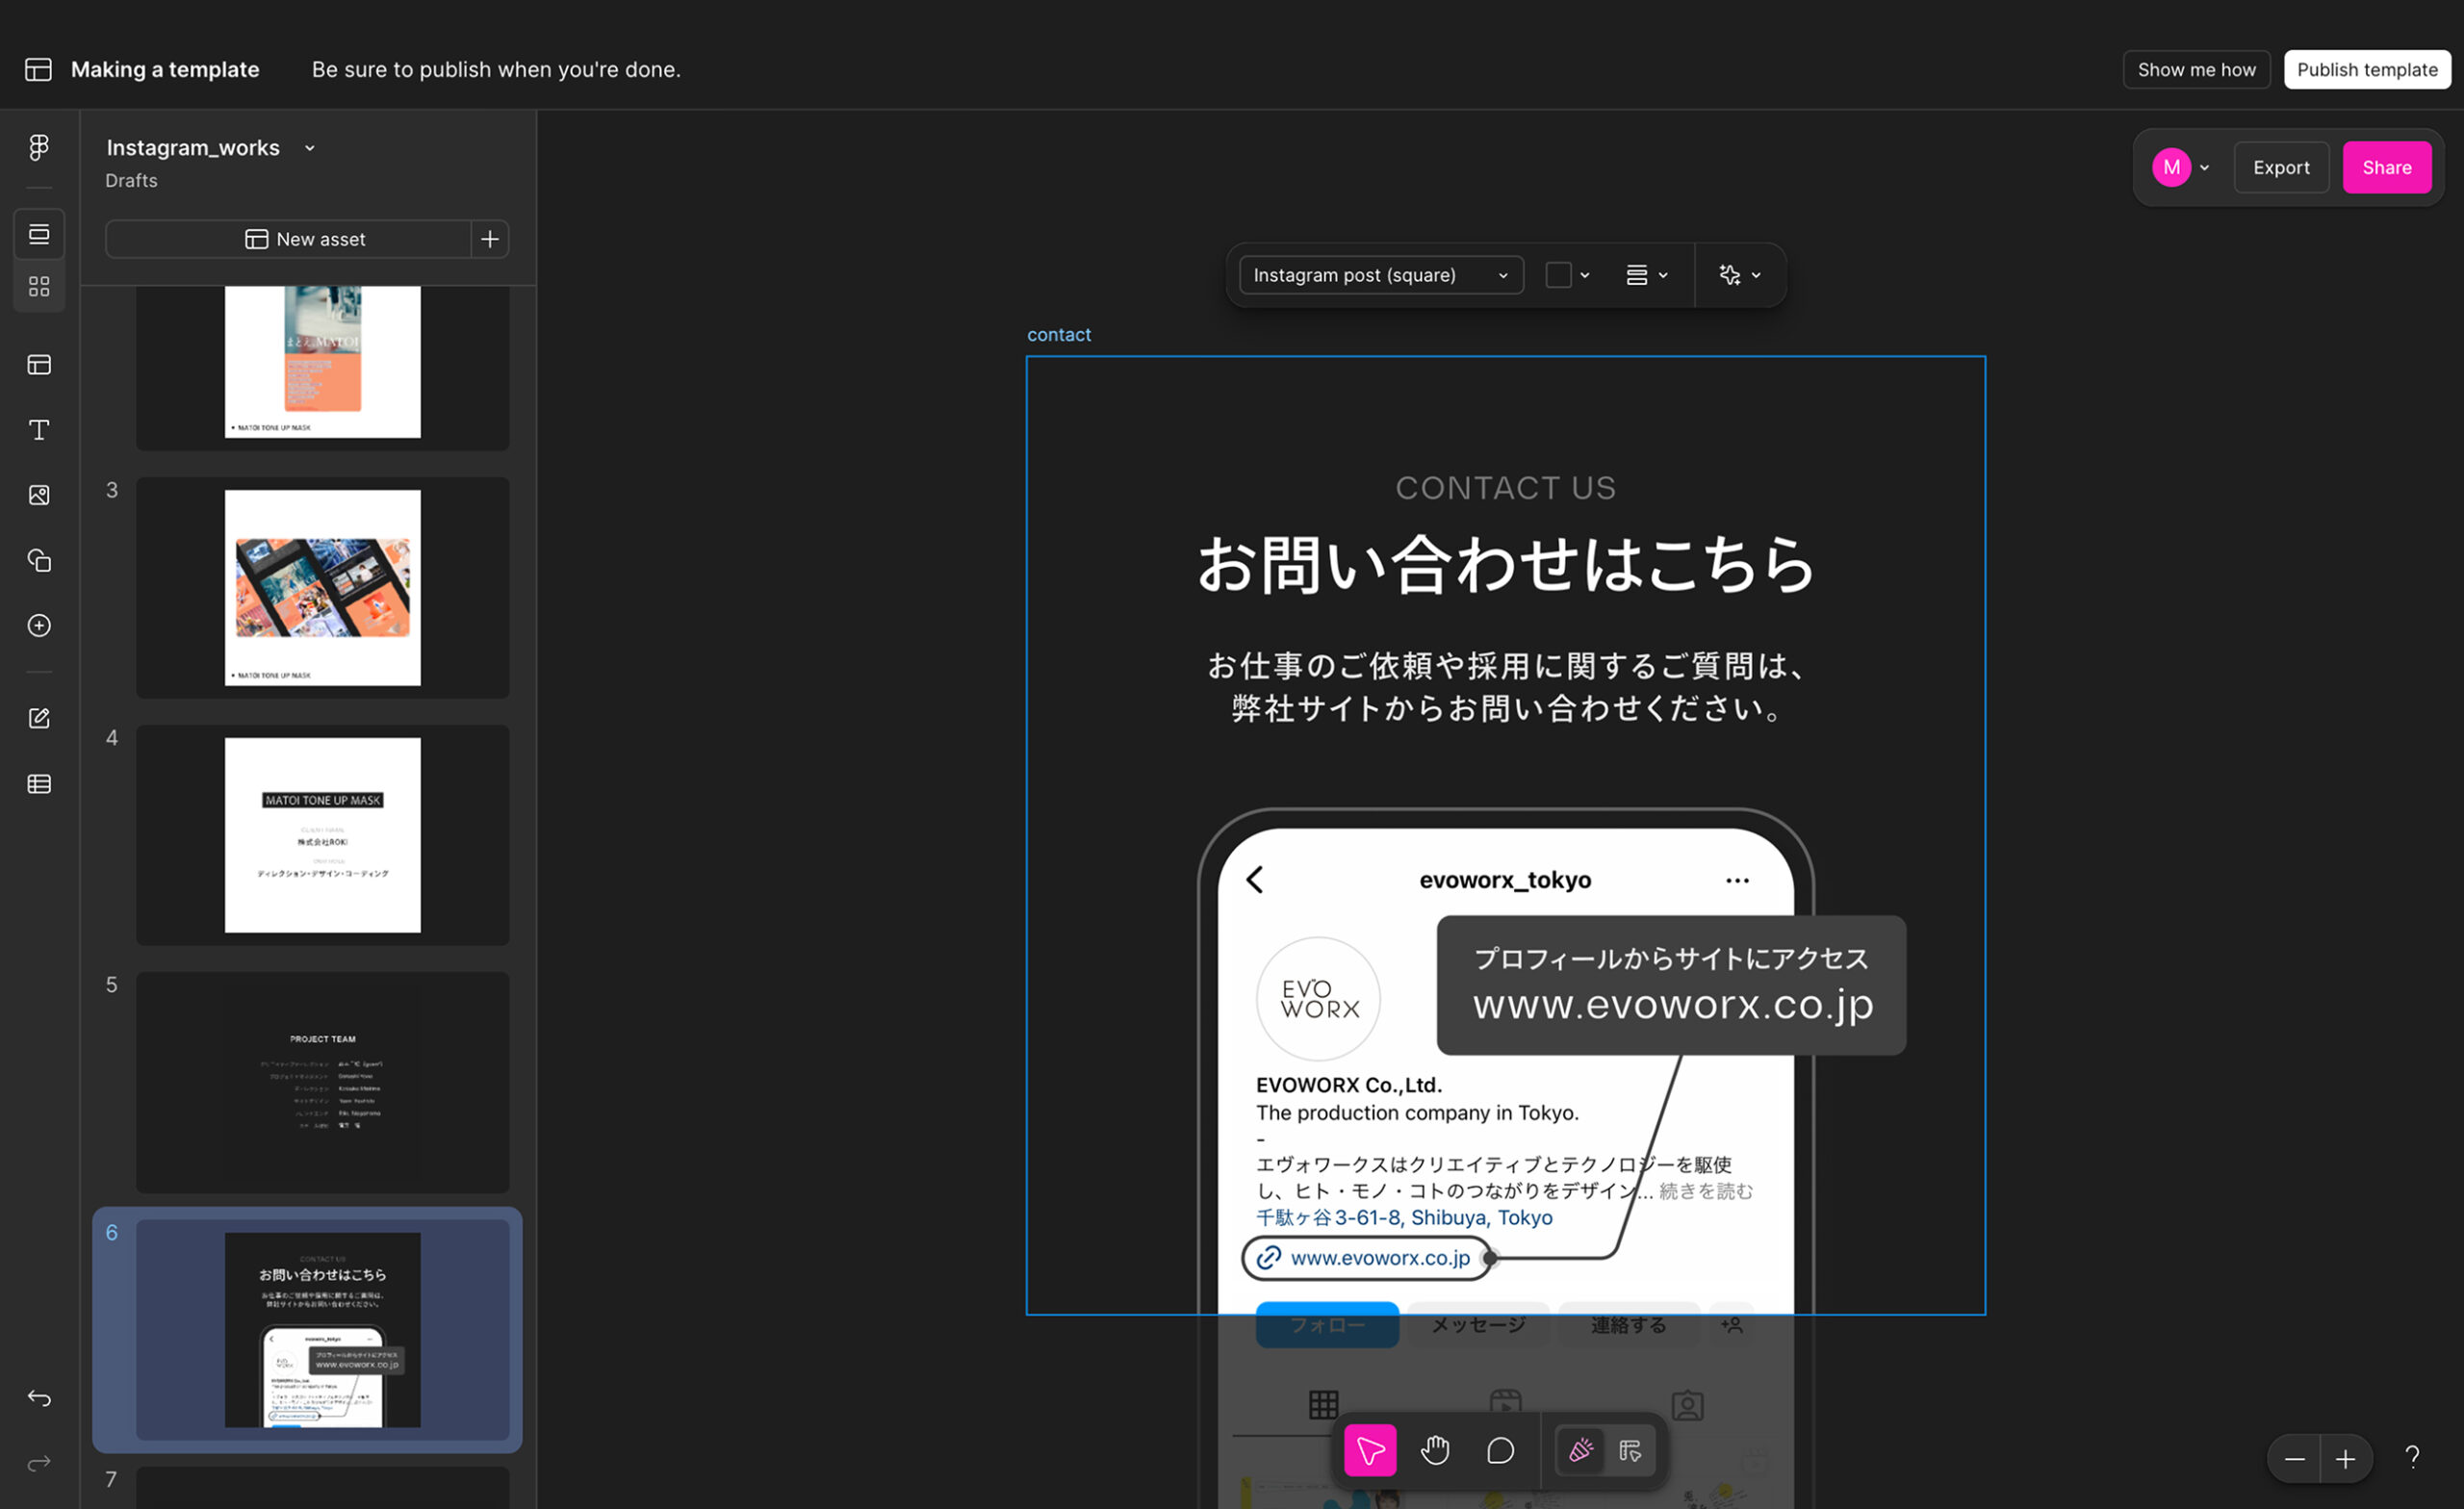
Task: Click the pink Share button
Action: pyautogui.click(x=2386, y=168)
